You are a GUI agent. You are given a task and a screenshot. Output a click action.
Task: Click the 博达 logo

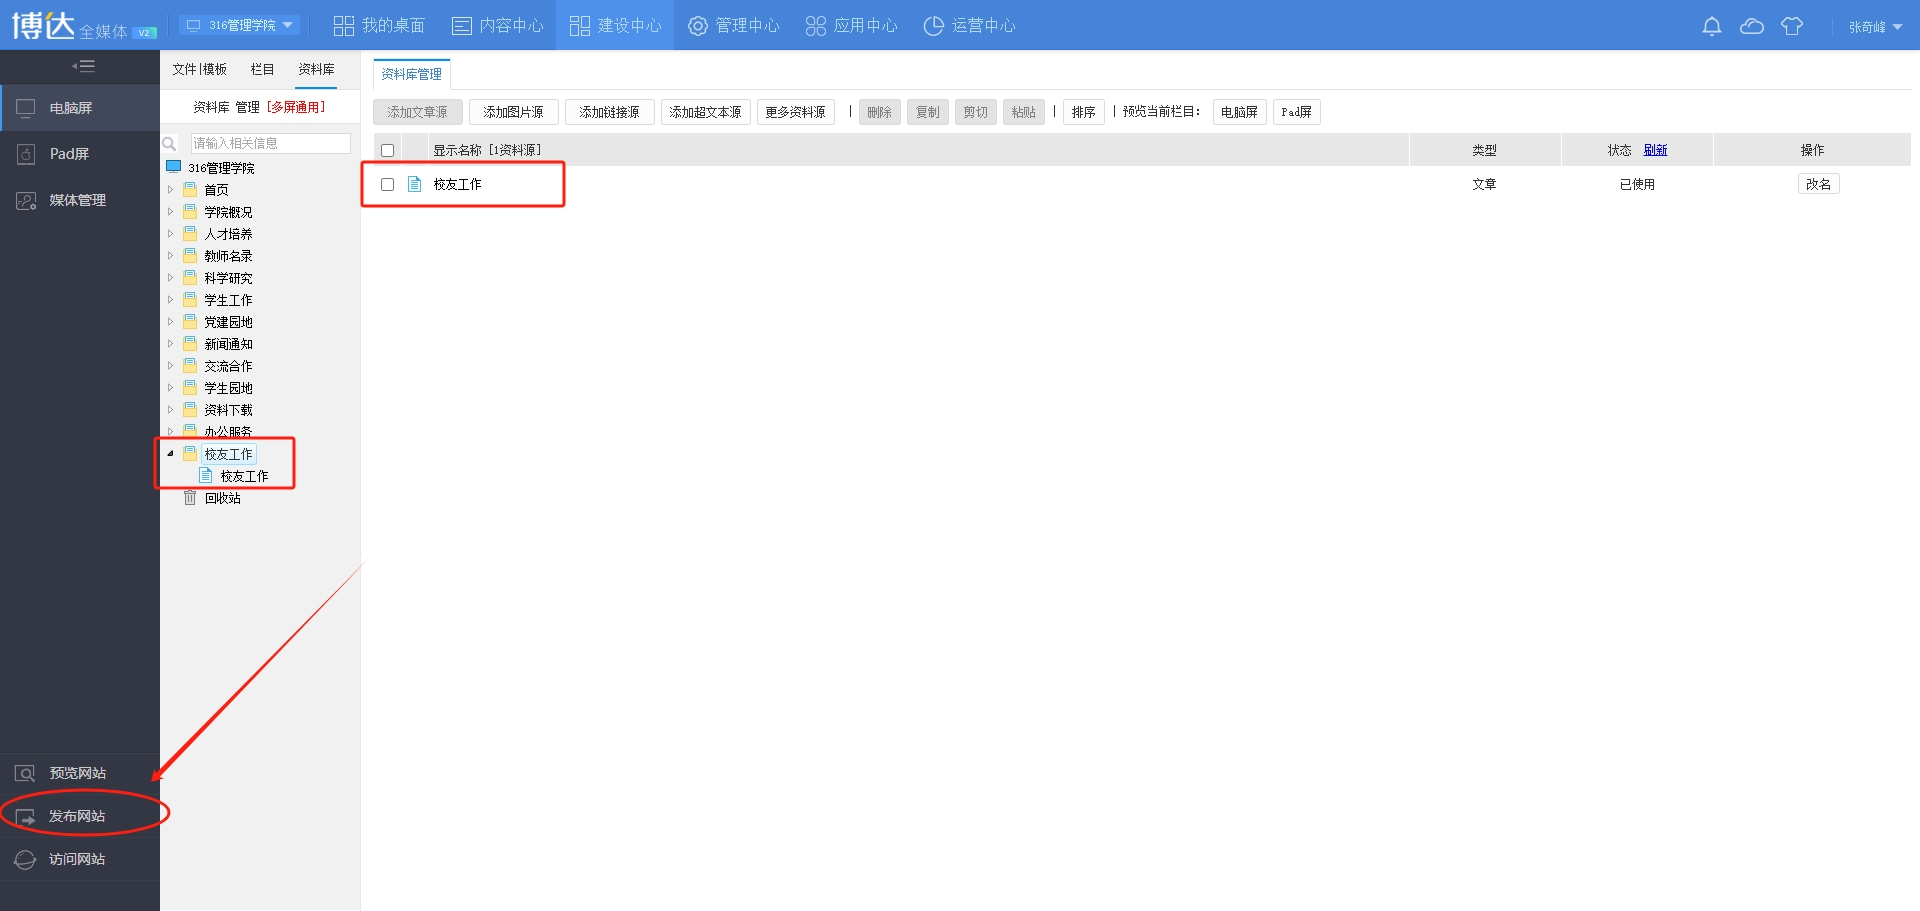(x=44, y=25)
